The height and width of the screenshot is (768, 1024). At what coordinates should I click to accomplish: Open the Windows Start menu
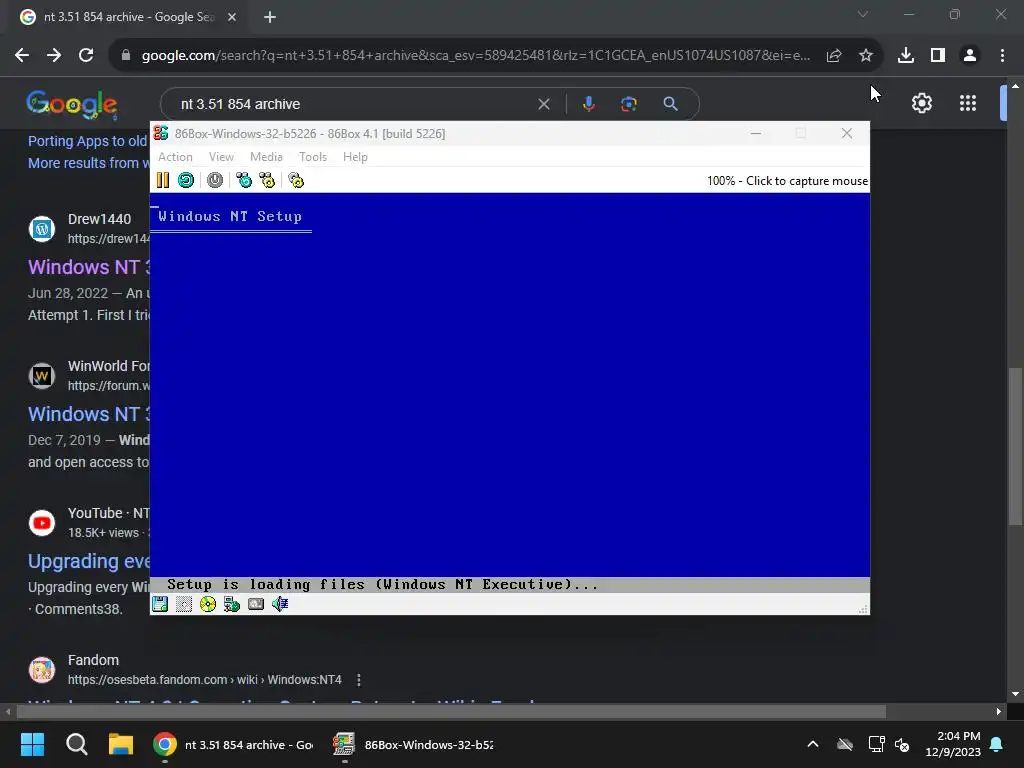tap(32, 744)
